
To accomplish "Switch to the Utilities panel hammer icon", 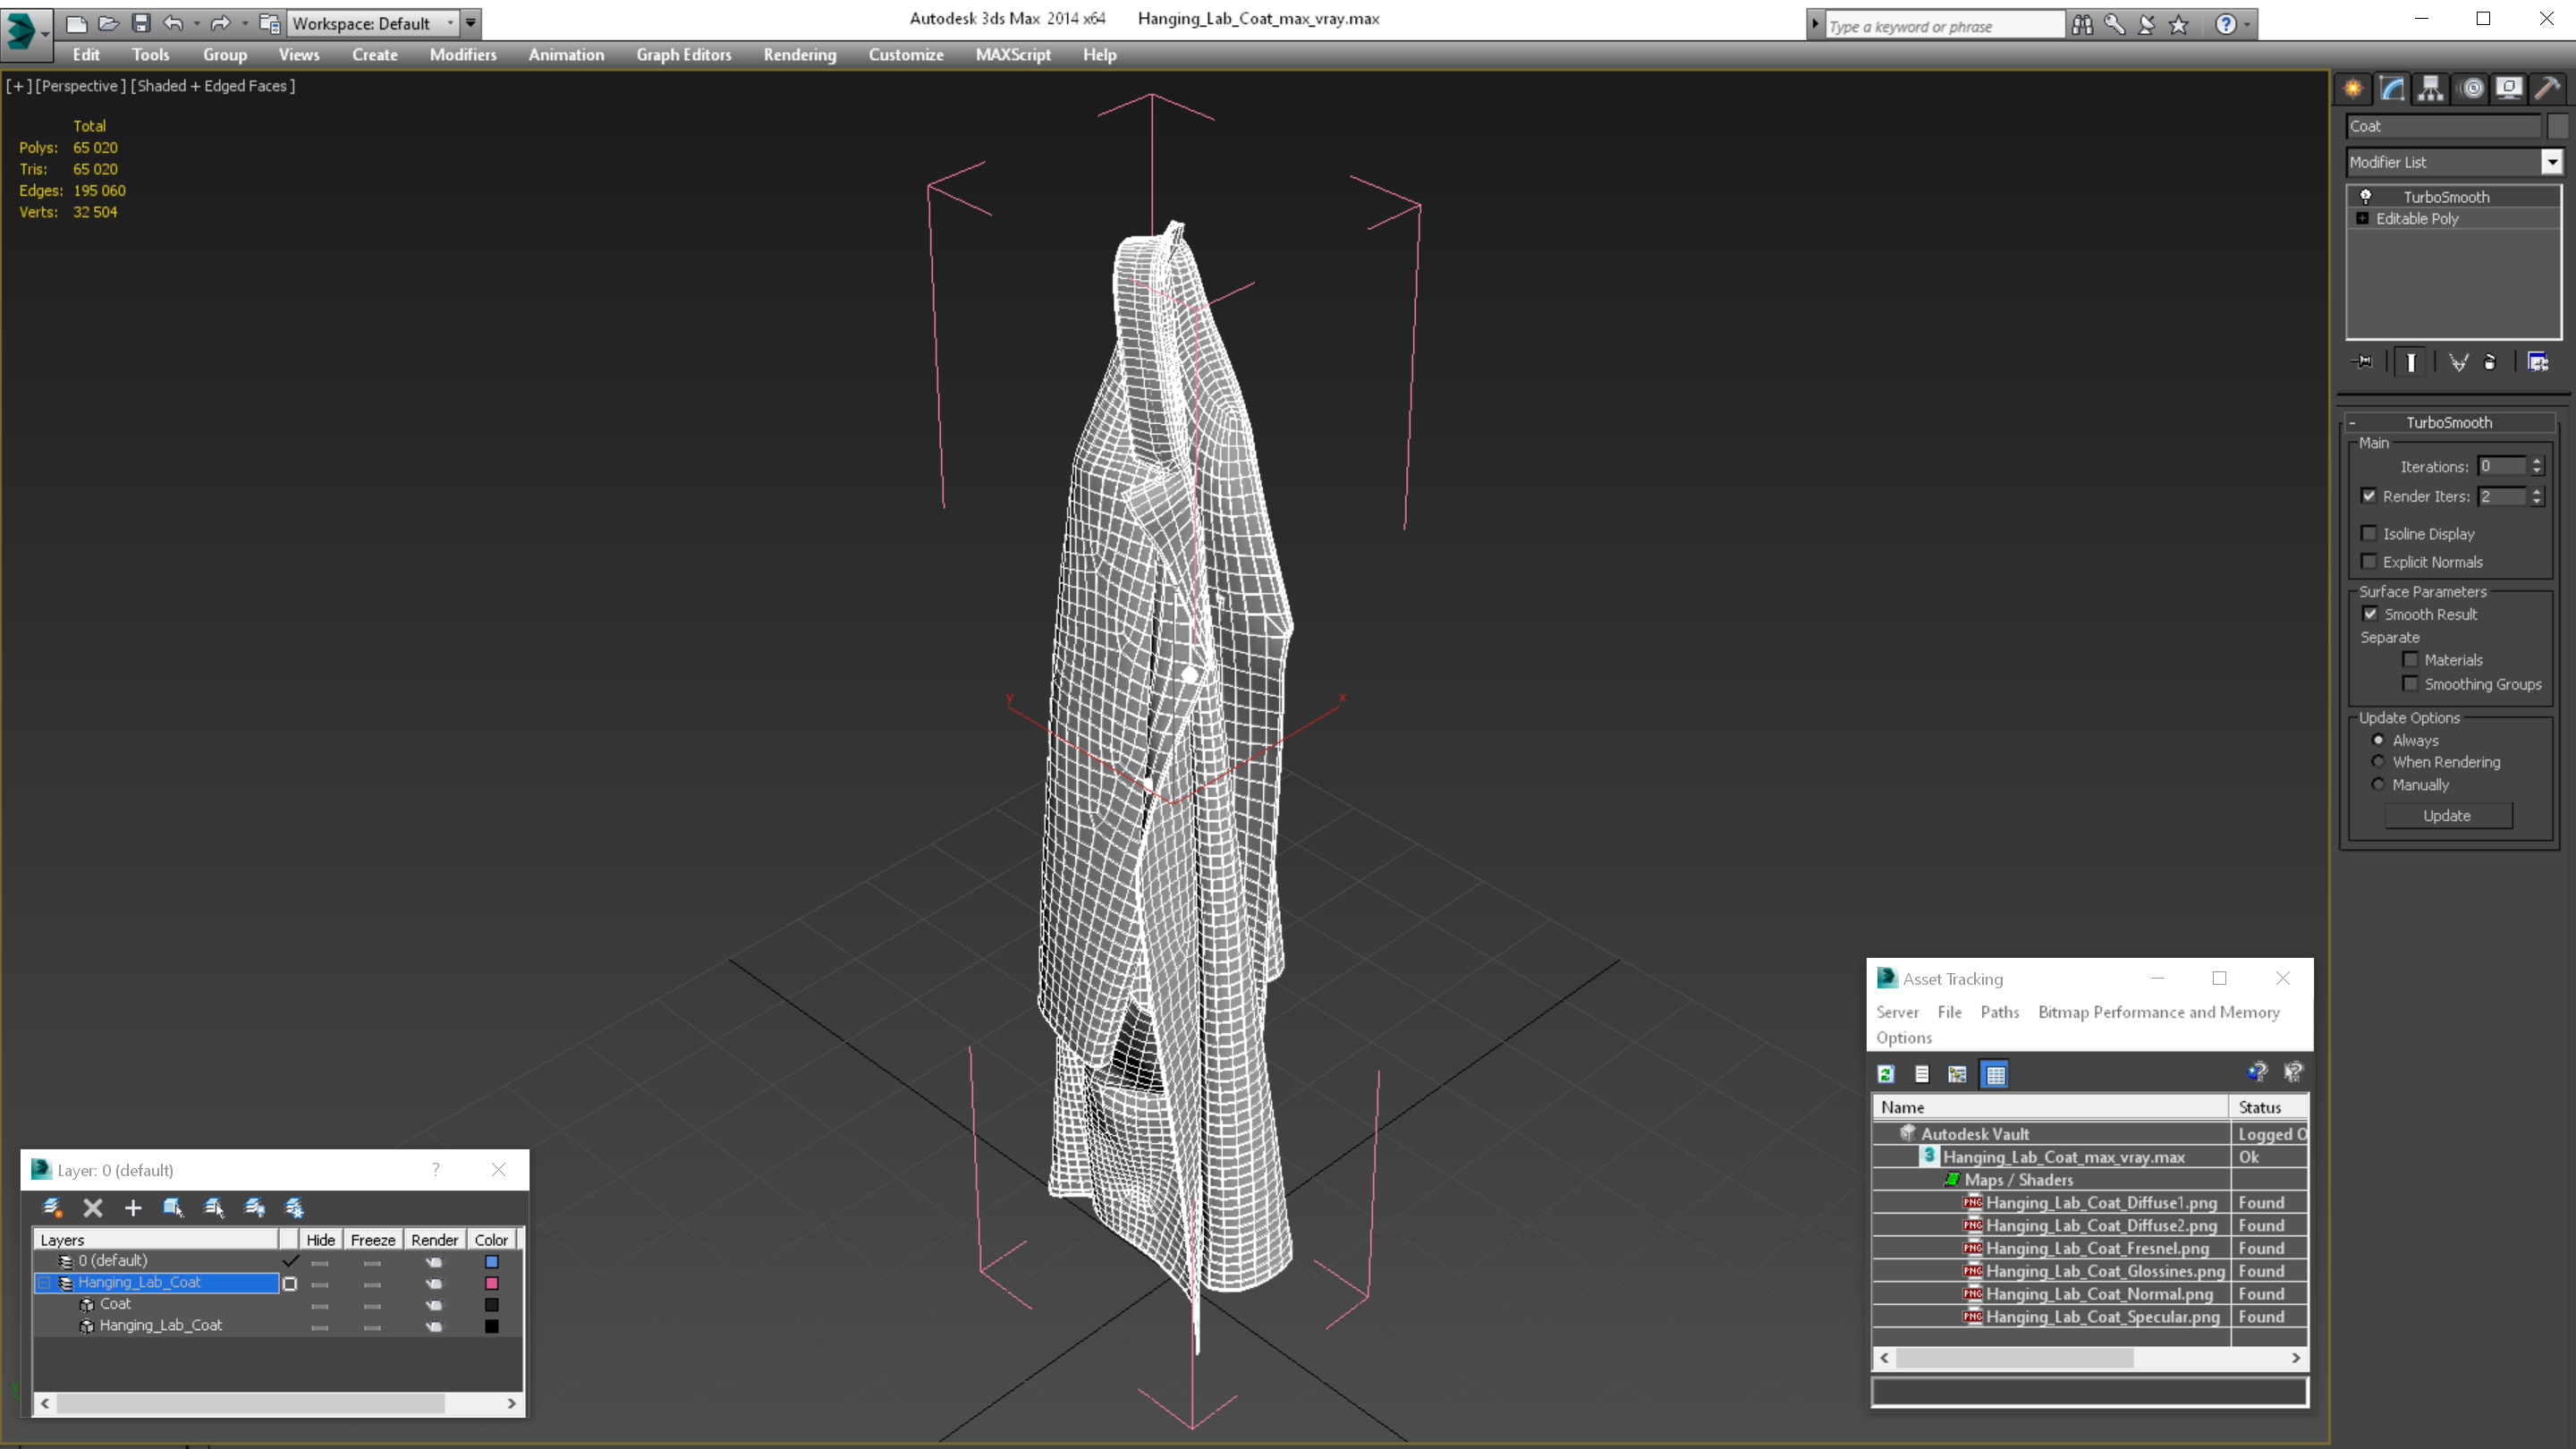I will point(2547,88).
